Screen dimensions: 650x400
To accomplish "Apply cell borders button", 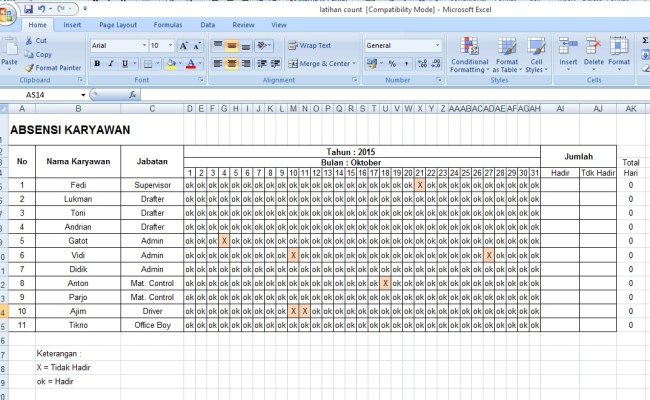I will tap(148, 63).
